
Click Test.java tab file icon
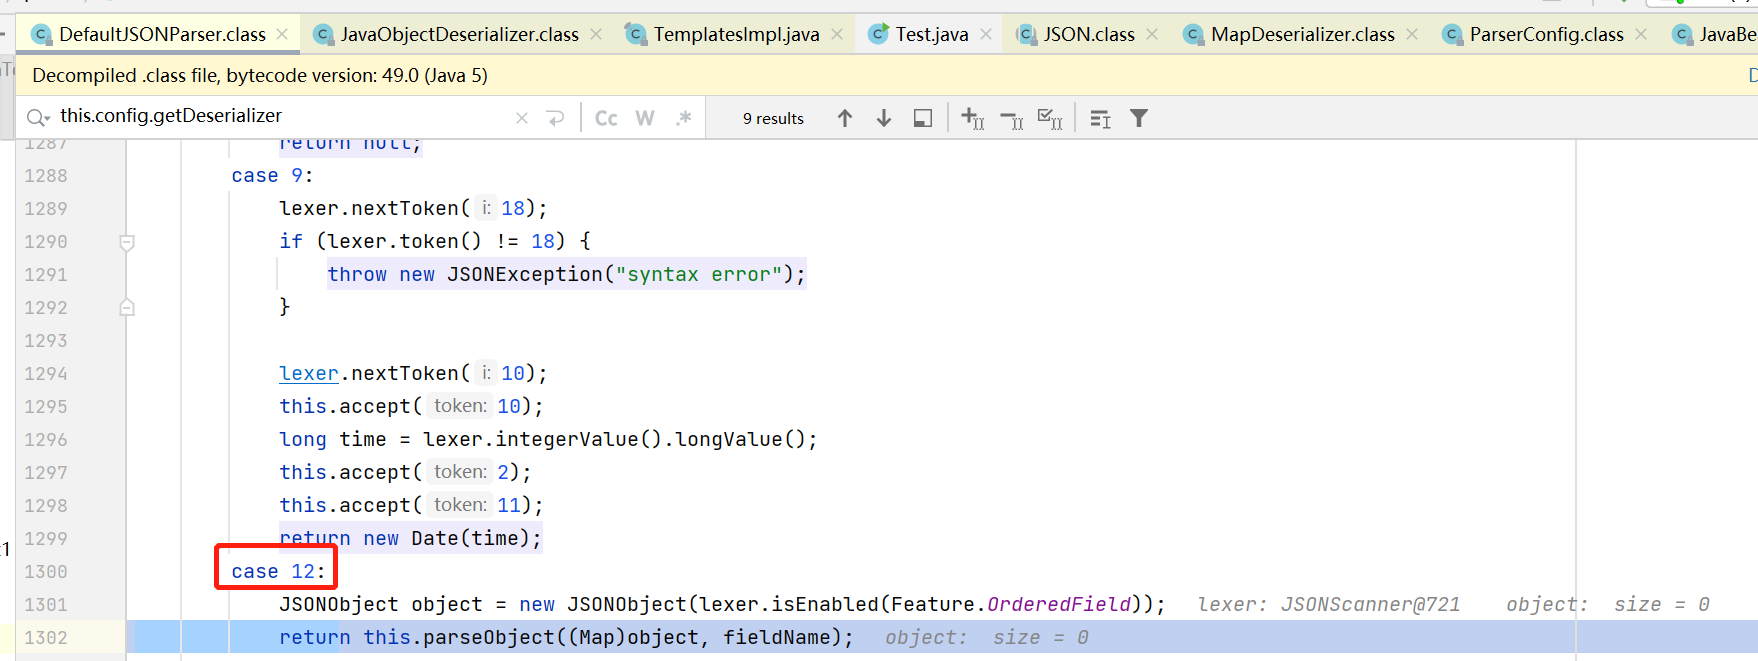(878, 34)
